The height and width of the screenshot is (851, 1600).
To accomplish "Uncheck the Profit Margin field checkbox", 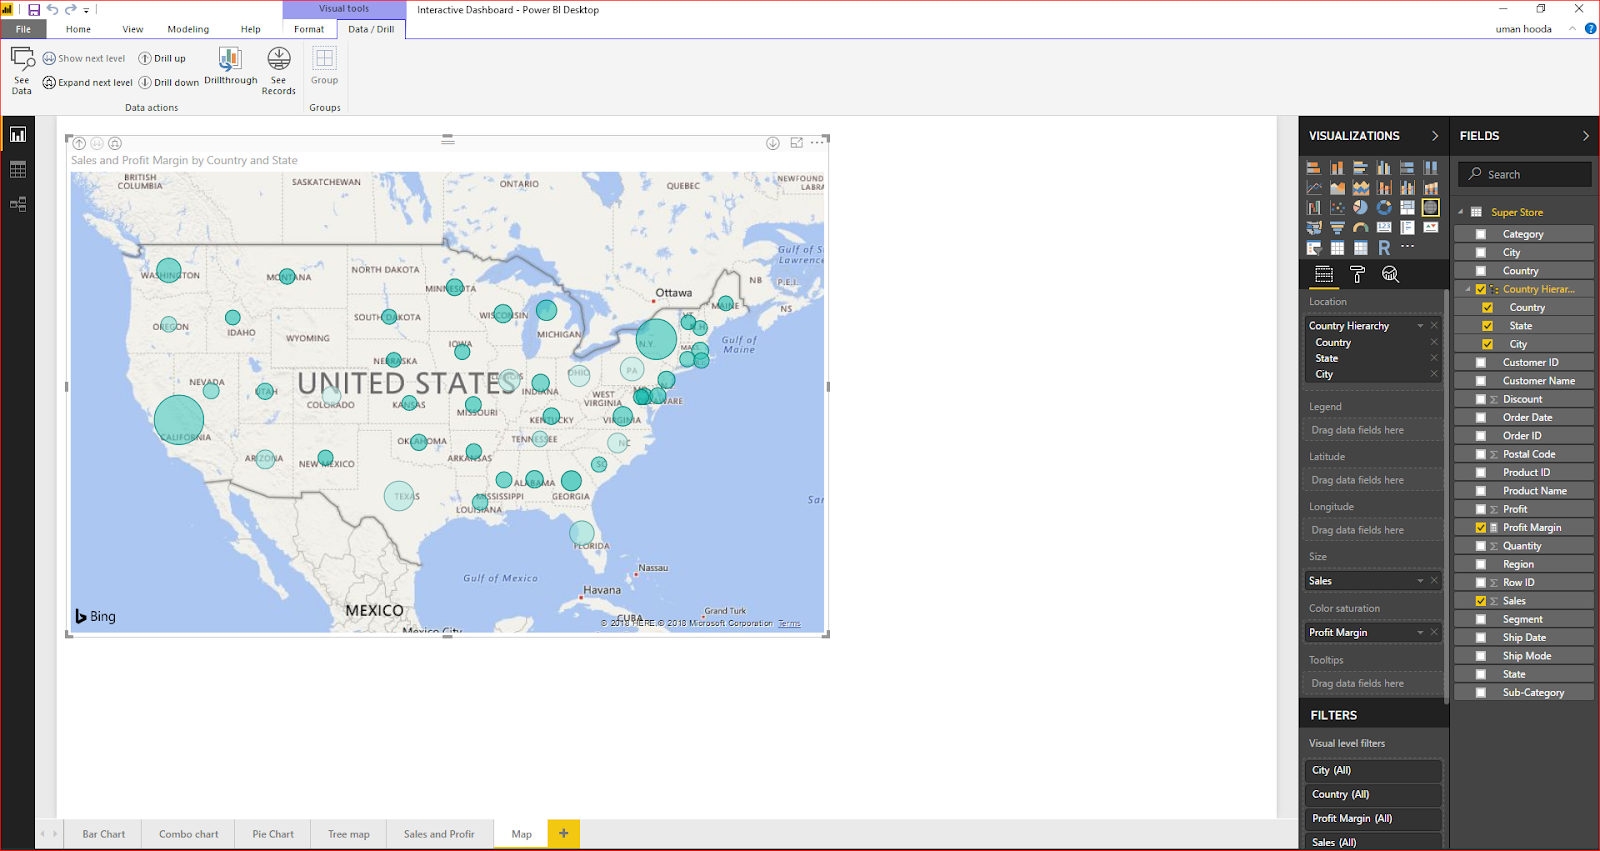I will 1481,528.
